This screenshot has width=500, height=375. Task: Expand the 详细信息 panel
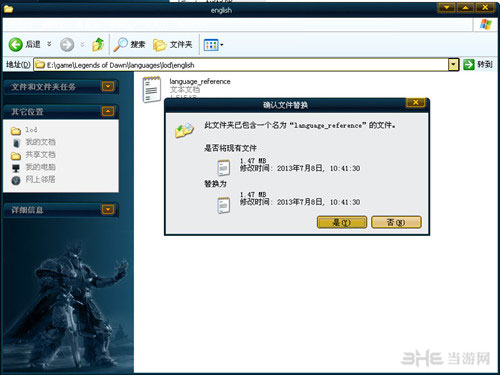(108, 209)
